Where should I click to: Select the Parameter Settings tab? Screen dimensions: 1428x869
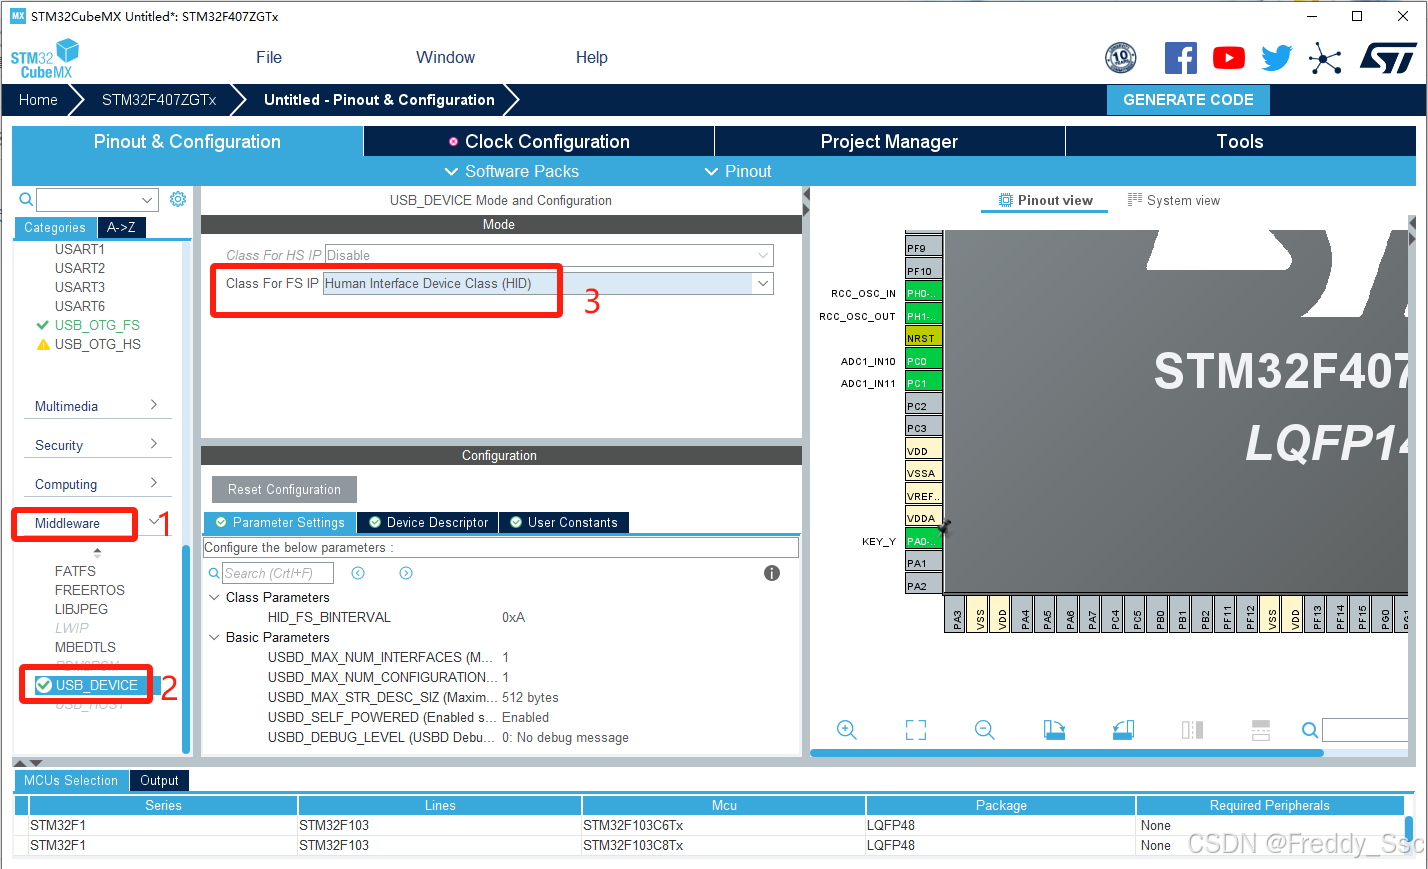coord(280,522)
